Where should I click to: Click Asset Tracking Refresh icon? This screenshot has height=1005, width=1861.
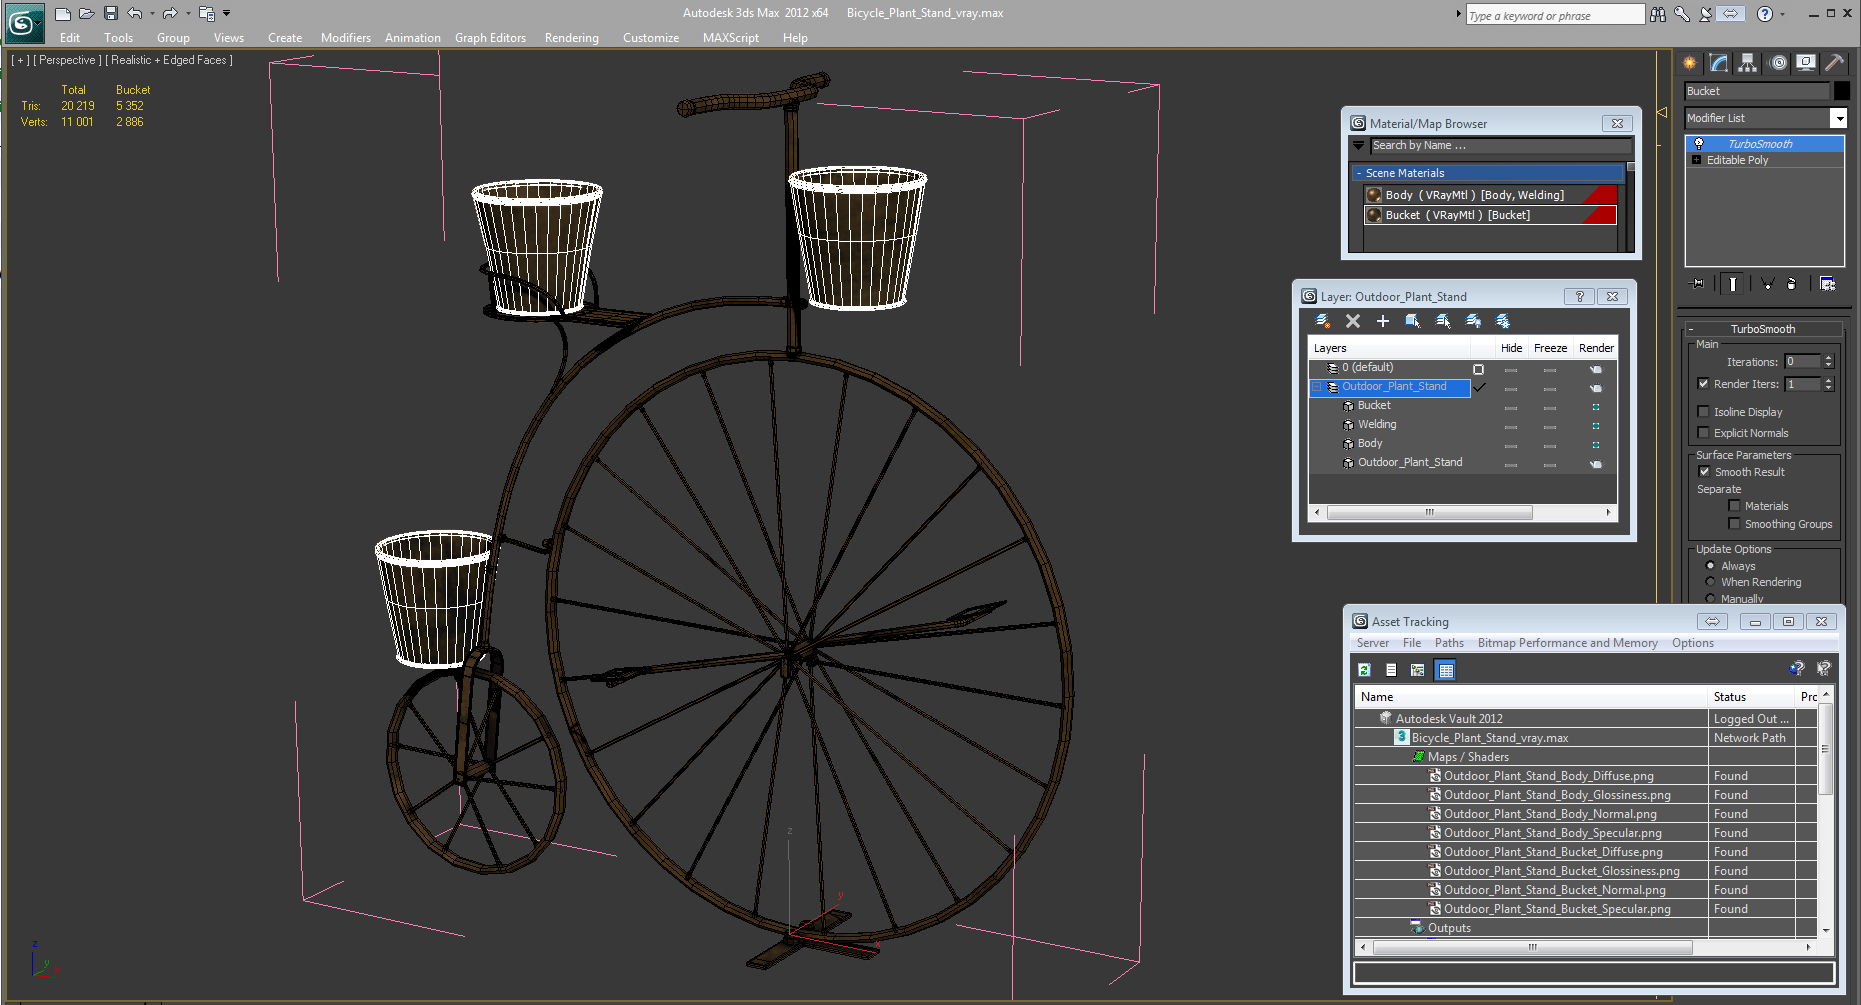click(1365, 670)
